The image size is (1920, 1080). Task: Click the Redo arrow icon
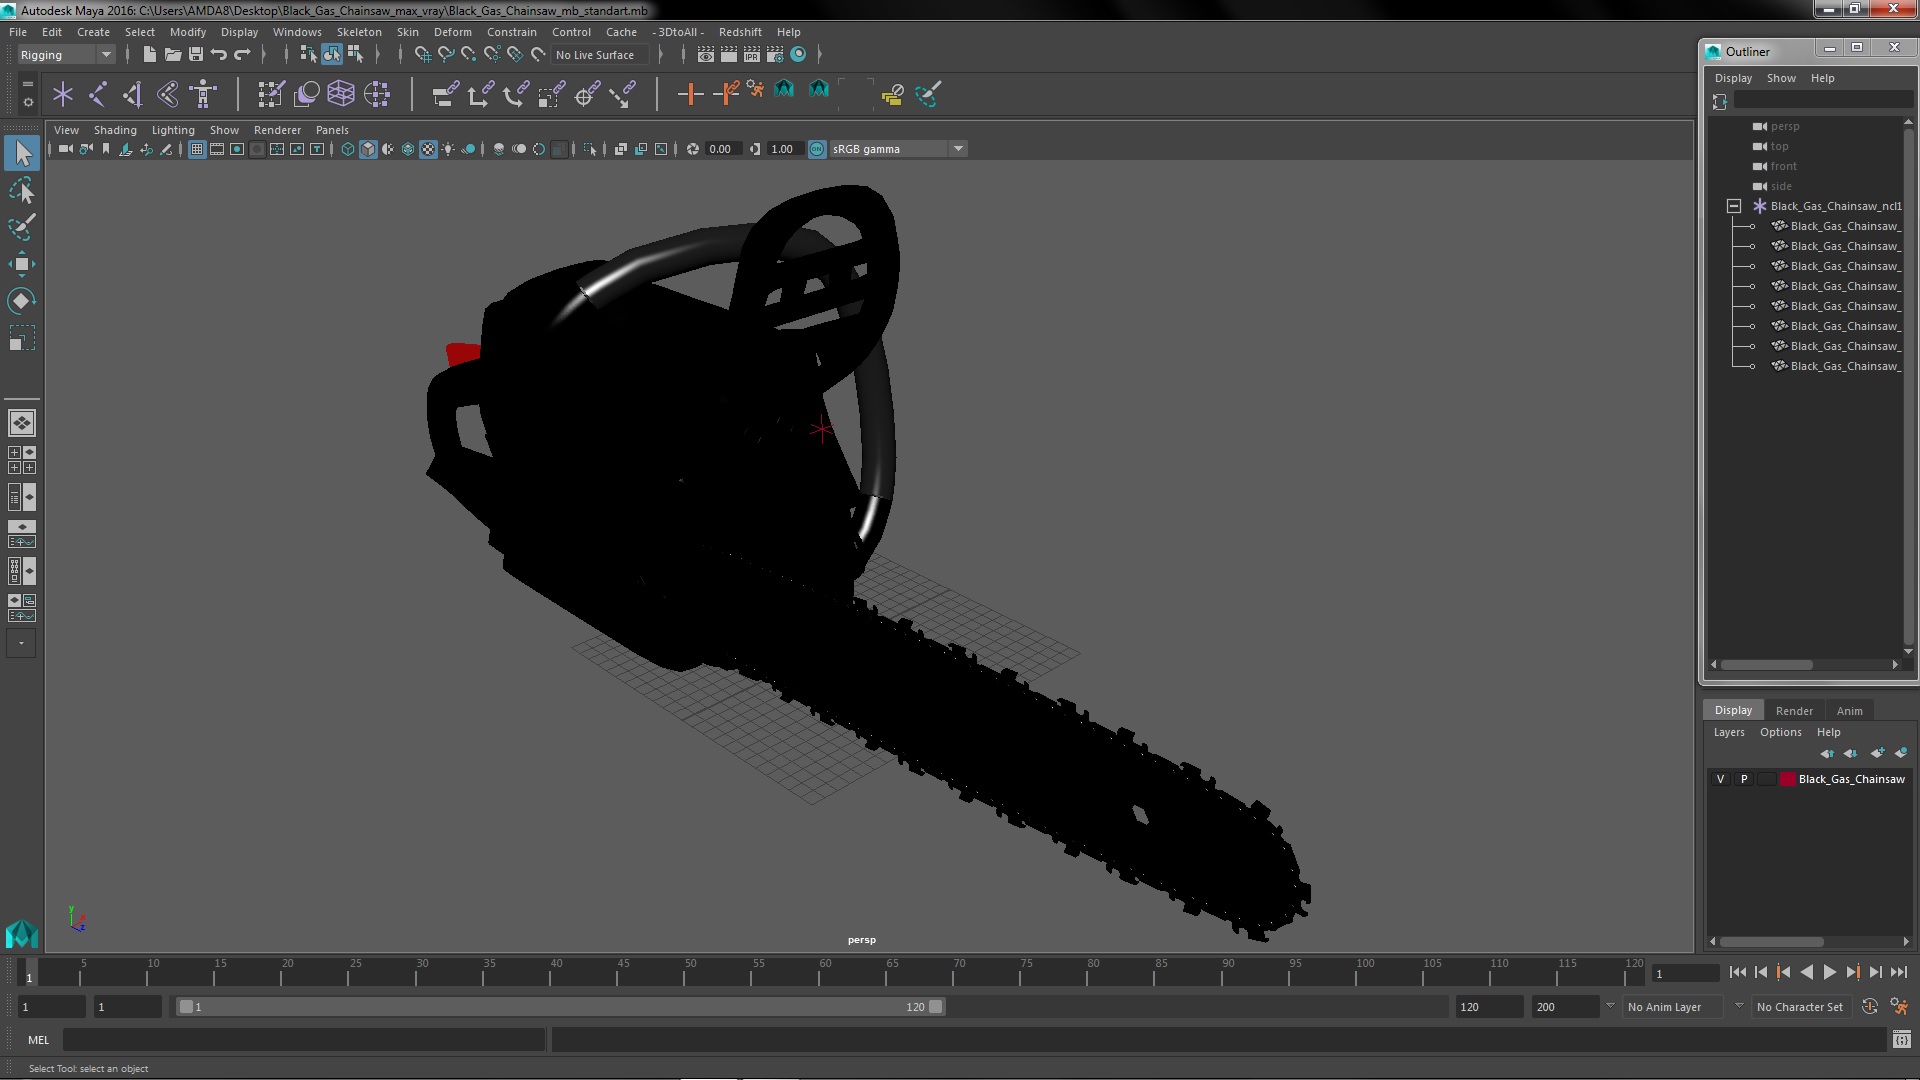pyautogui.click(x=242, y=54)
